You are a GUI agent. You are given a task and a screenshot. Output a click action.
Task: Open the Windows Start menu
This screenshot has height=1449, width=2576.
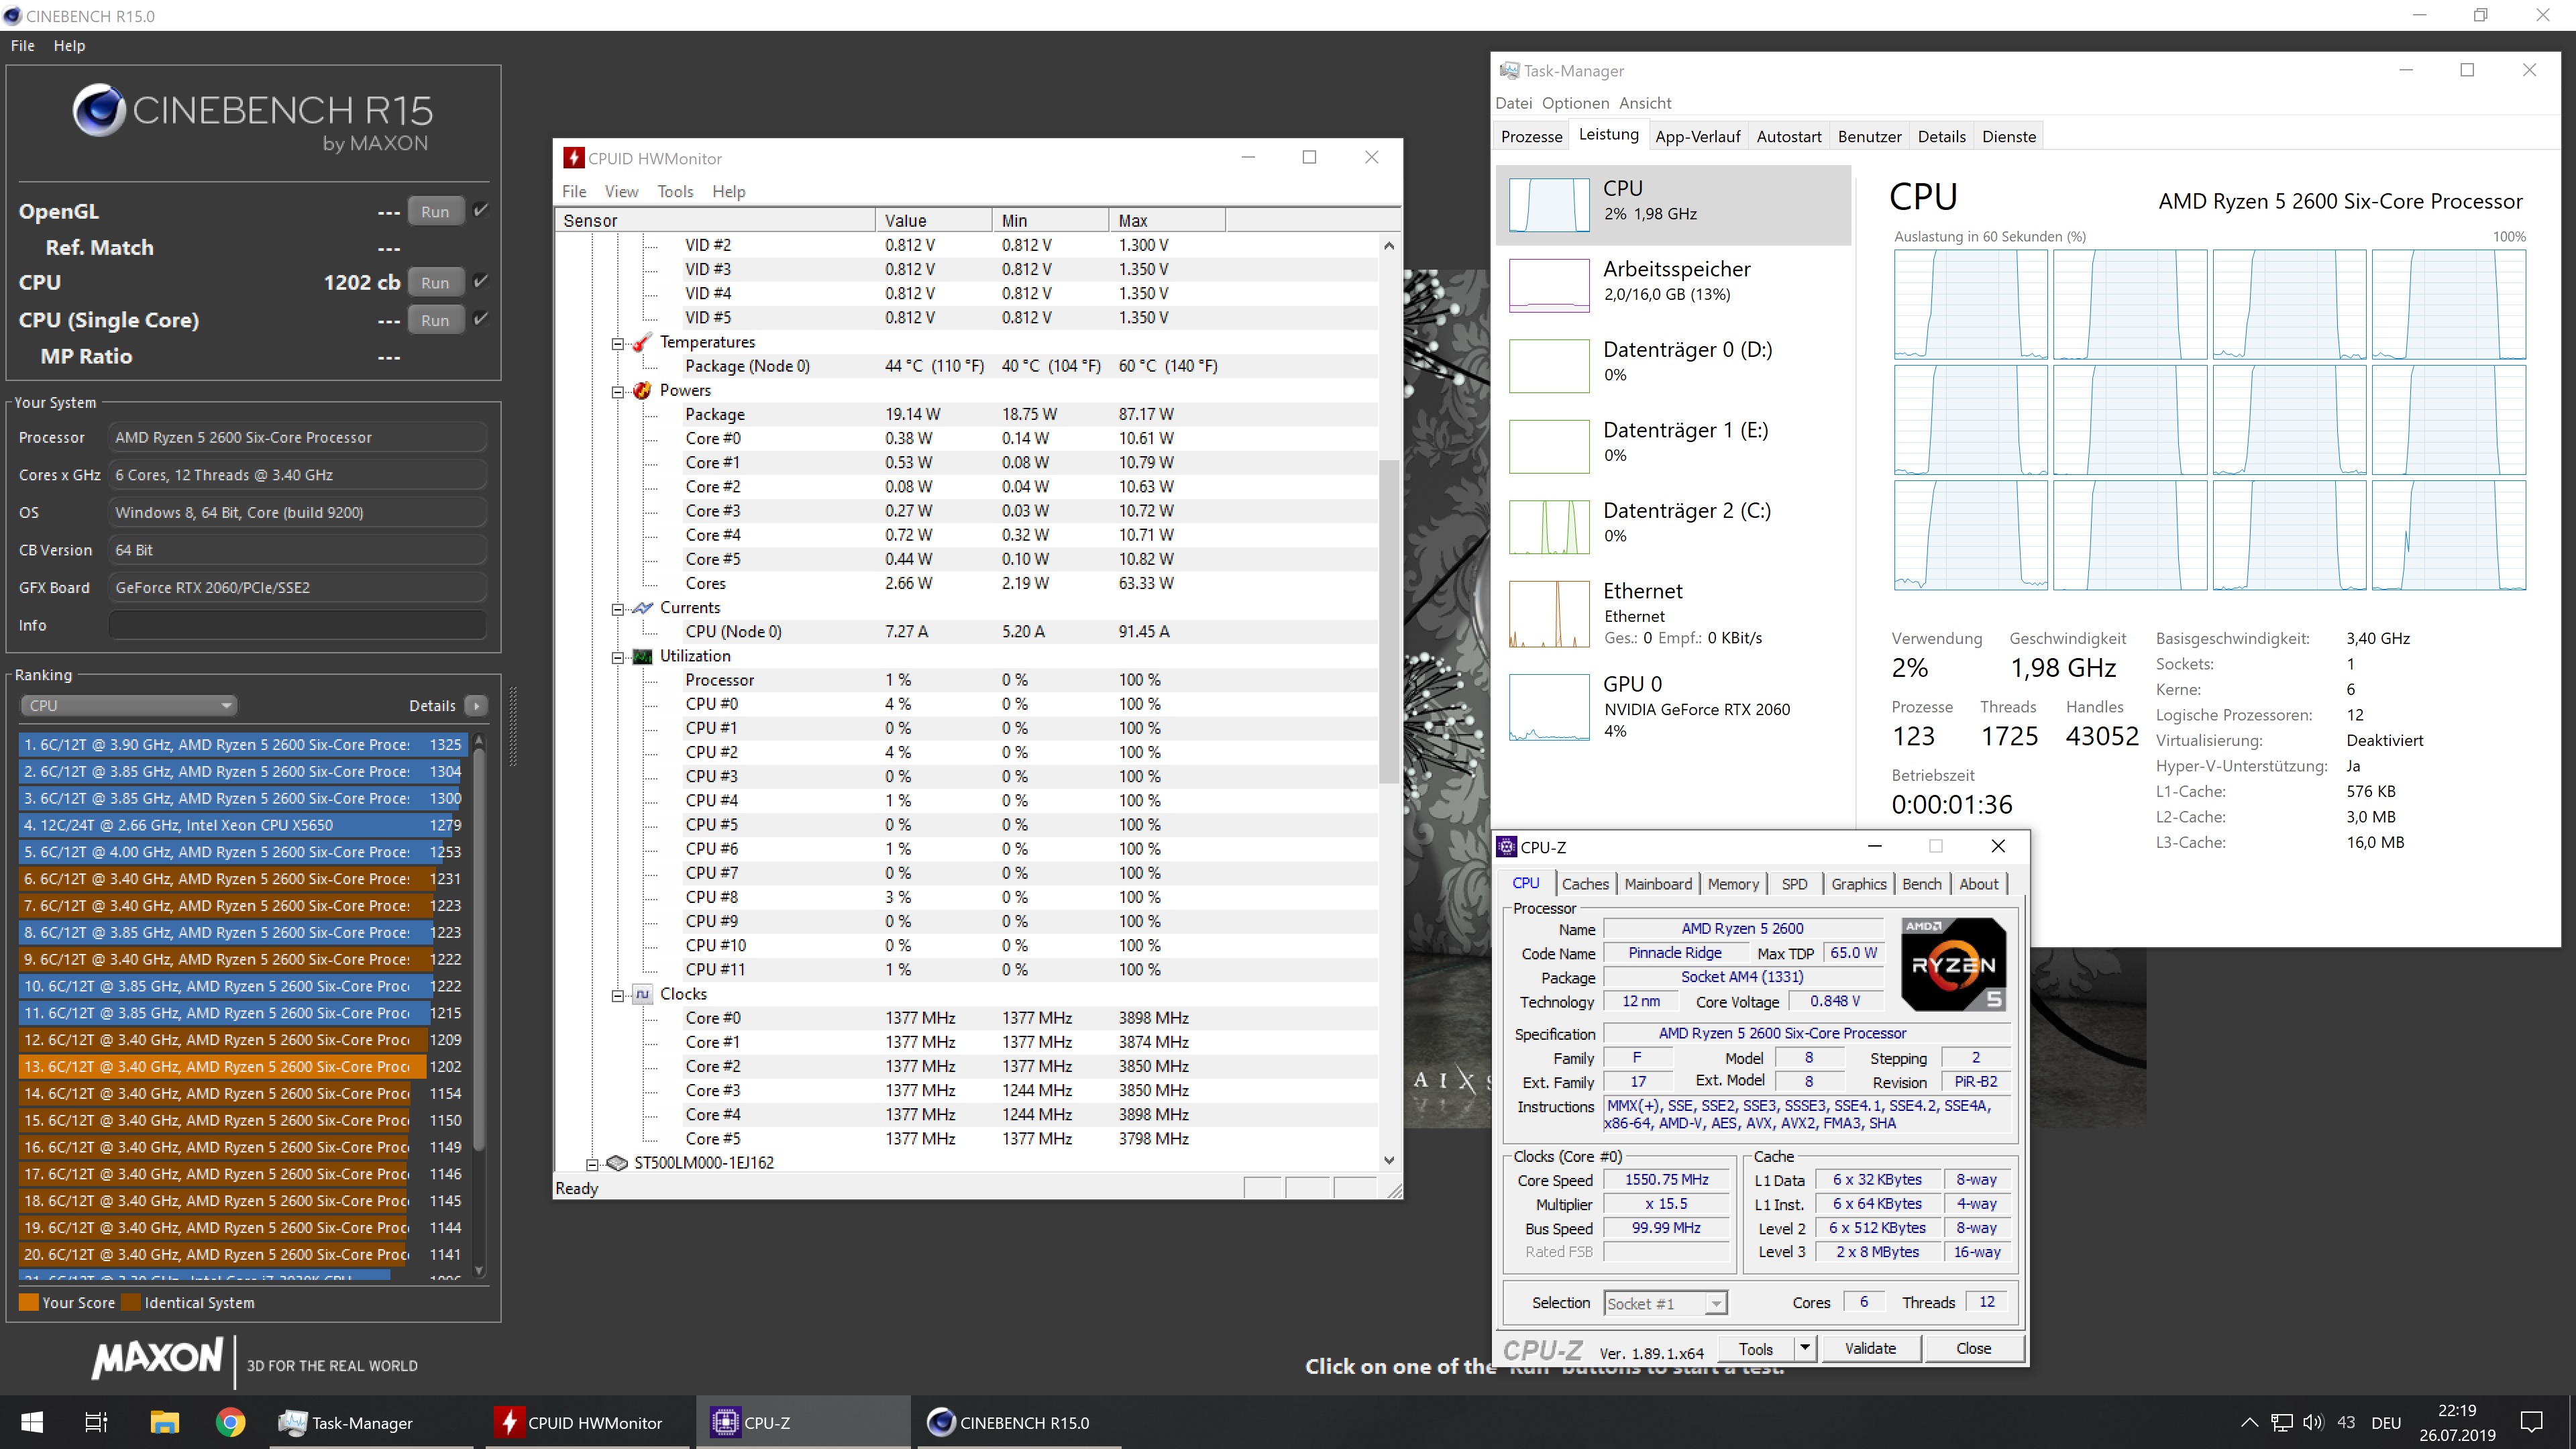(x=32, y=1422)
